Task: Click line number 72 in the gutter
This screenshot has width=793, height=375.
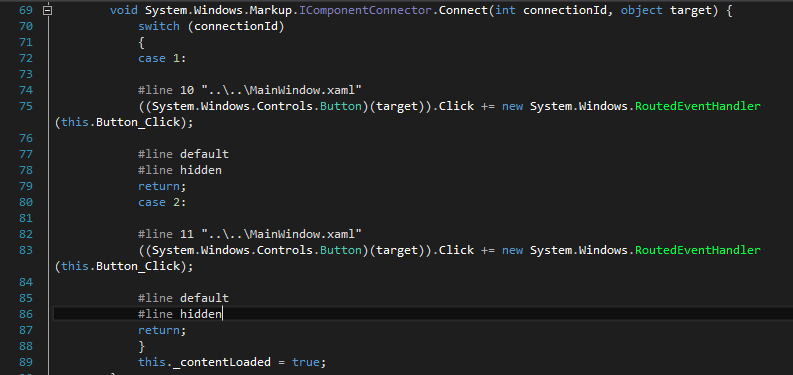Action: point(26,58)
